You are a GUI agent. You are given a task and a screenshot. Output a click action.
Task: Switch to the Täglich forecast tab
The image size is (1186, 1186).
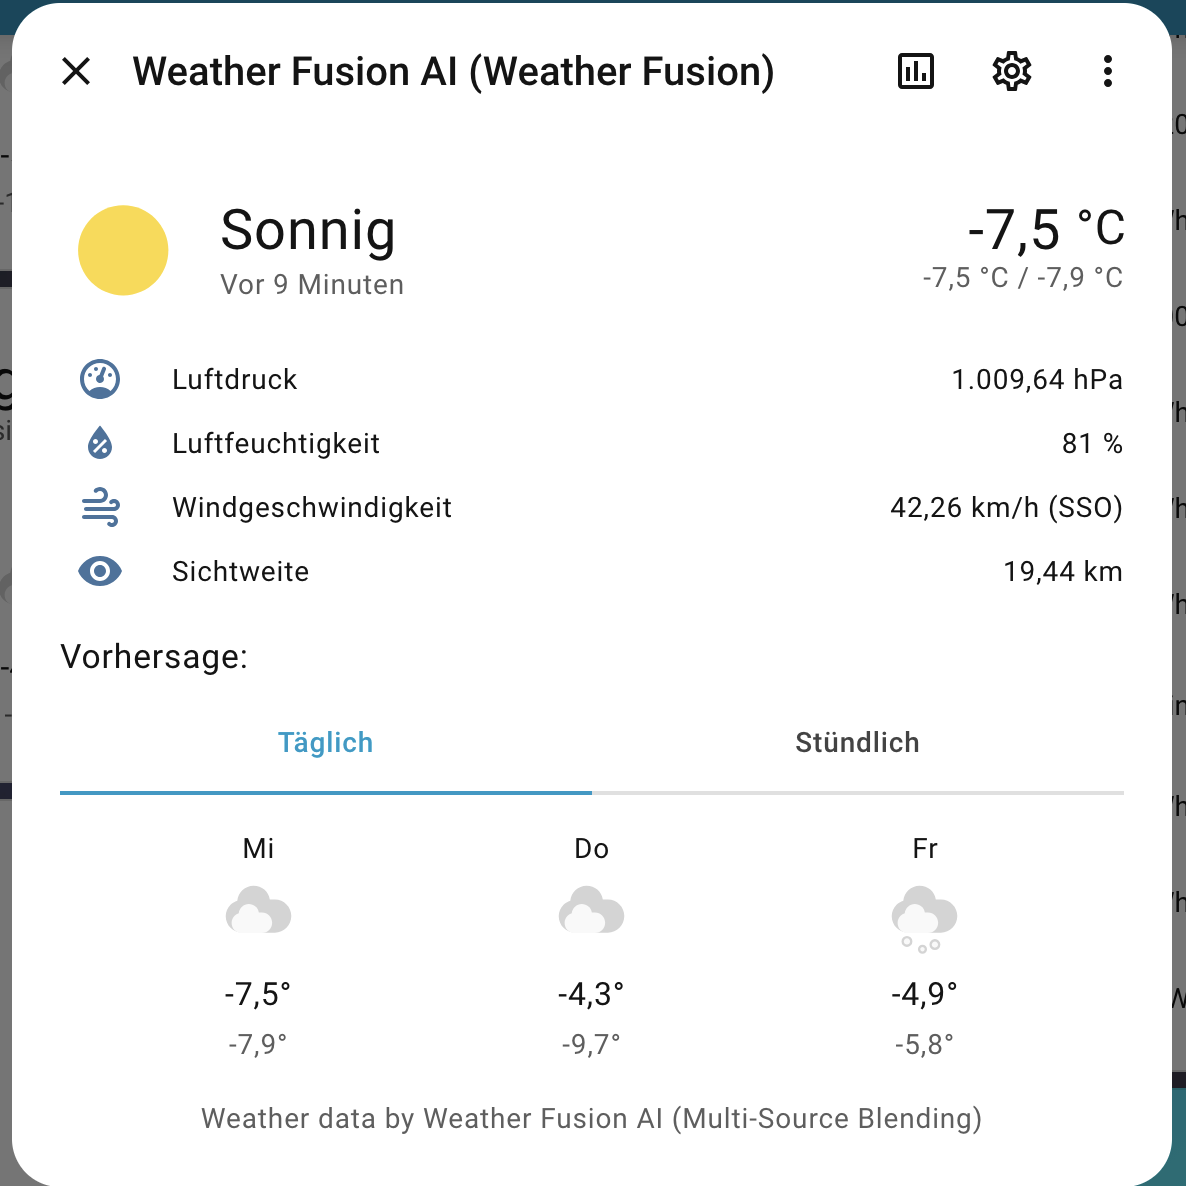click(x=326, y=743)
